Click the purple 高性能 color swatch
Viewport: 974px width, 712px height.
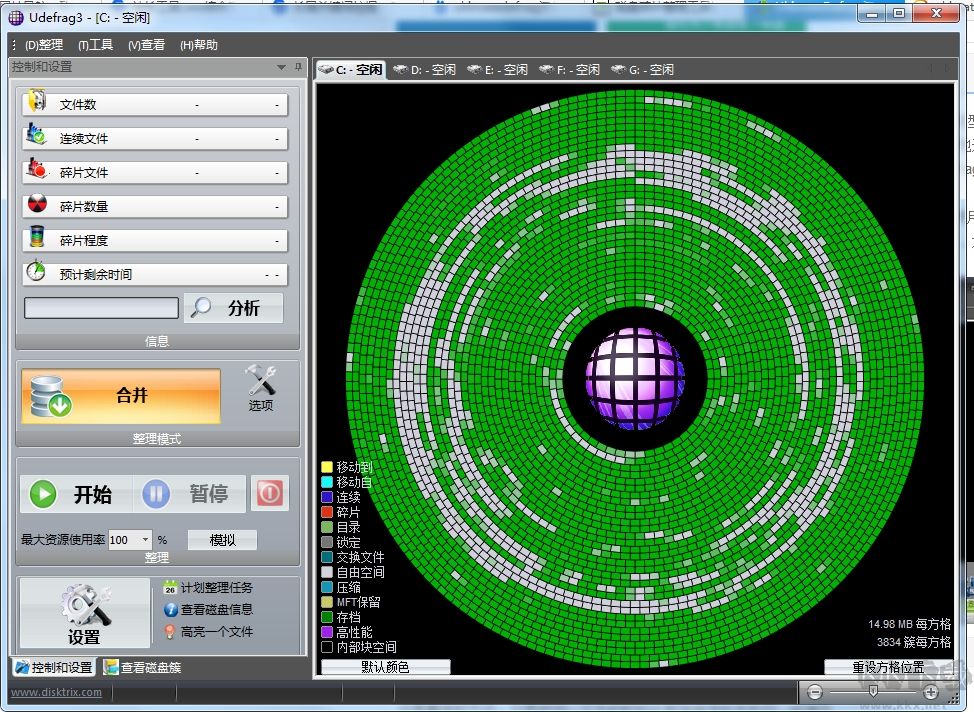325,632
